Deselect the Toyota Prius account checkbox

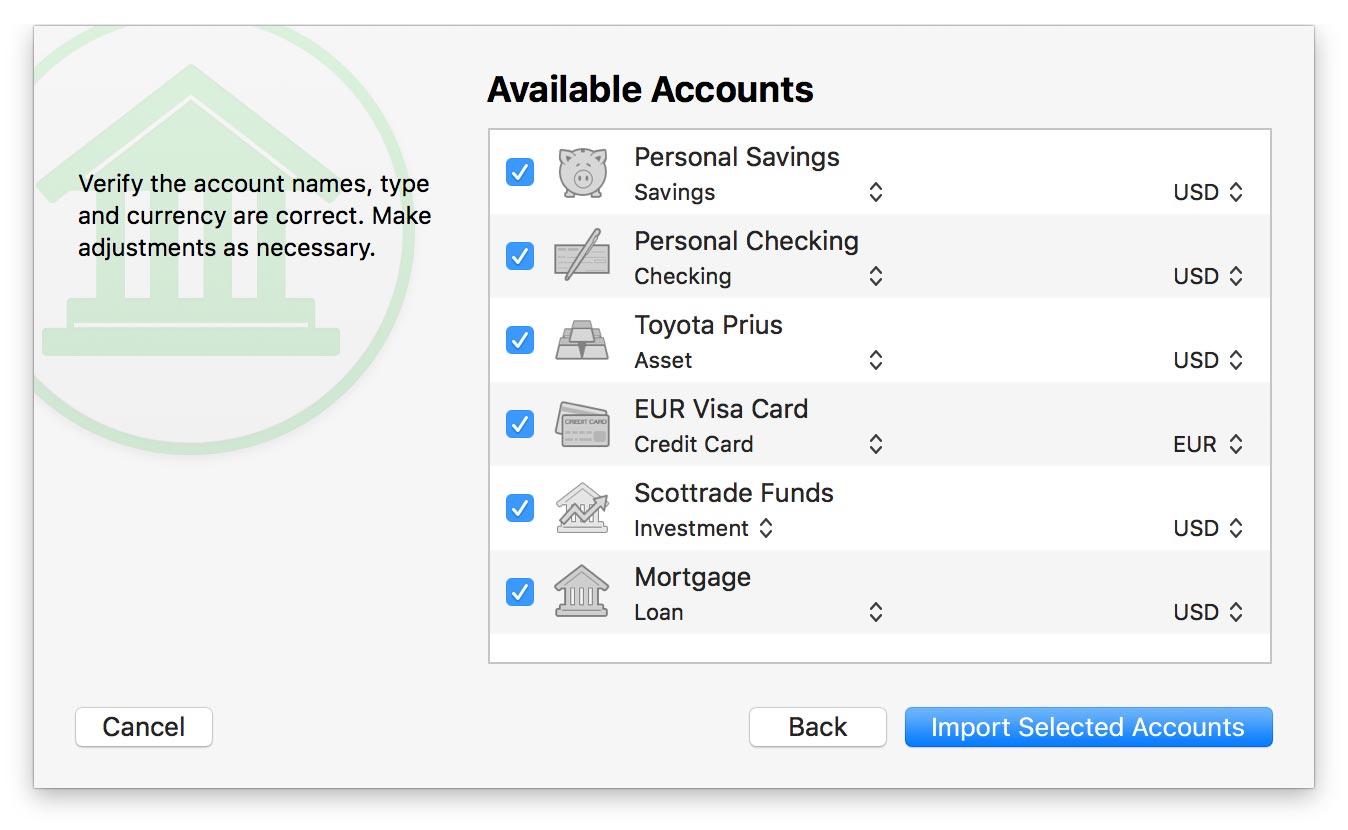[x=520, y=340]
